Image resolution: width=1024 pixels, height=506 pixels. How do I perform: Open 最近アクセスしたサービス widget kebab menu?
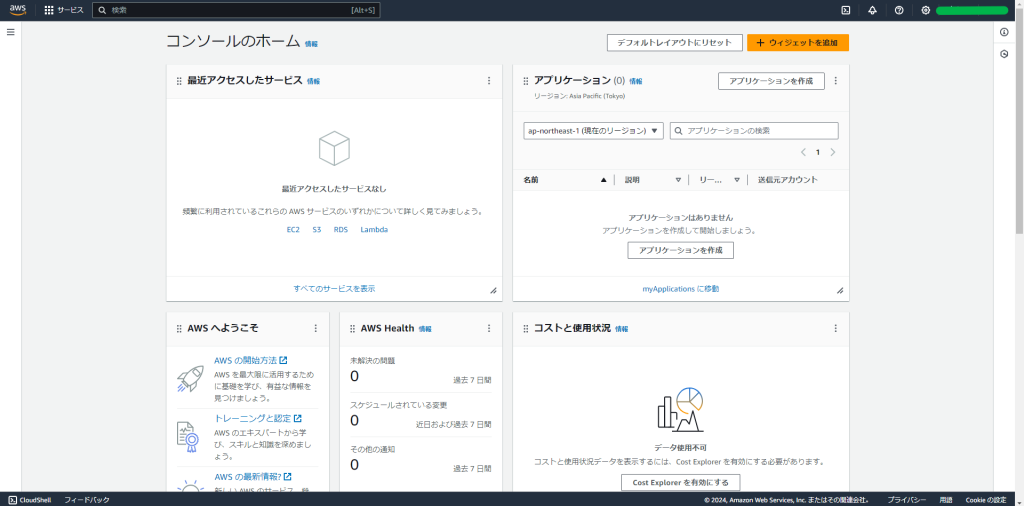pyautogui.click(x=489, y=81)
